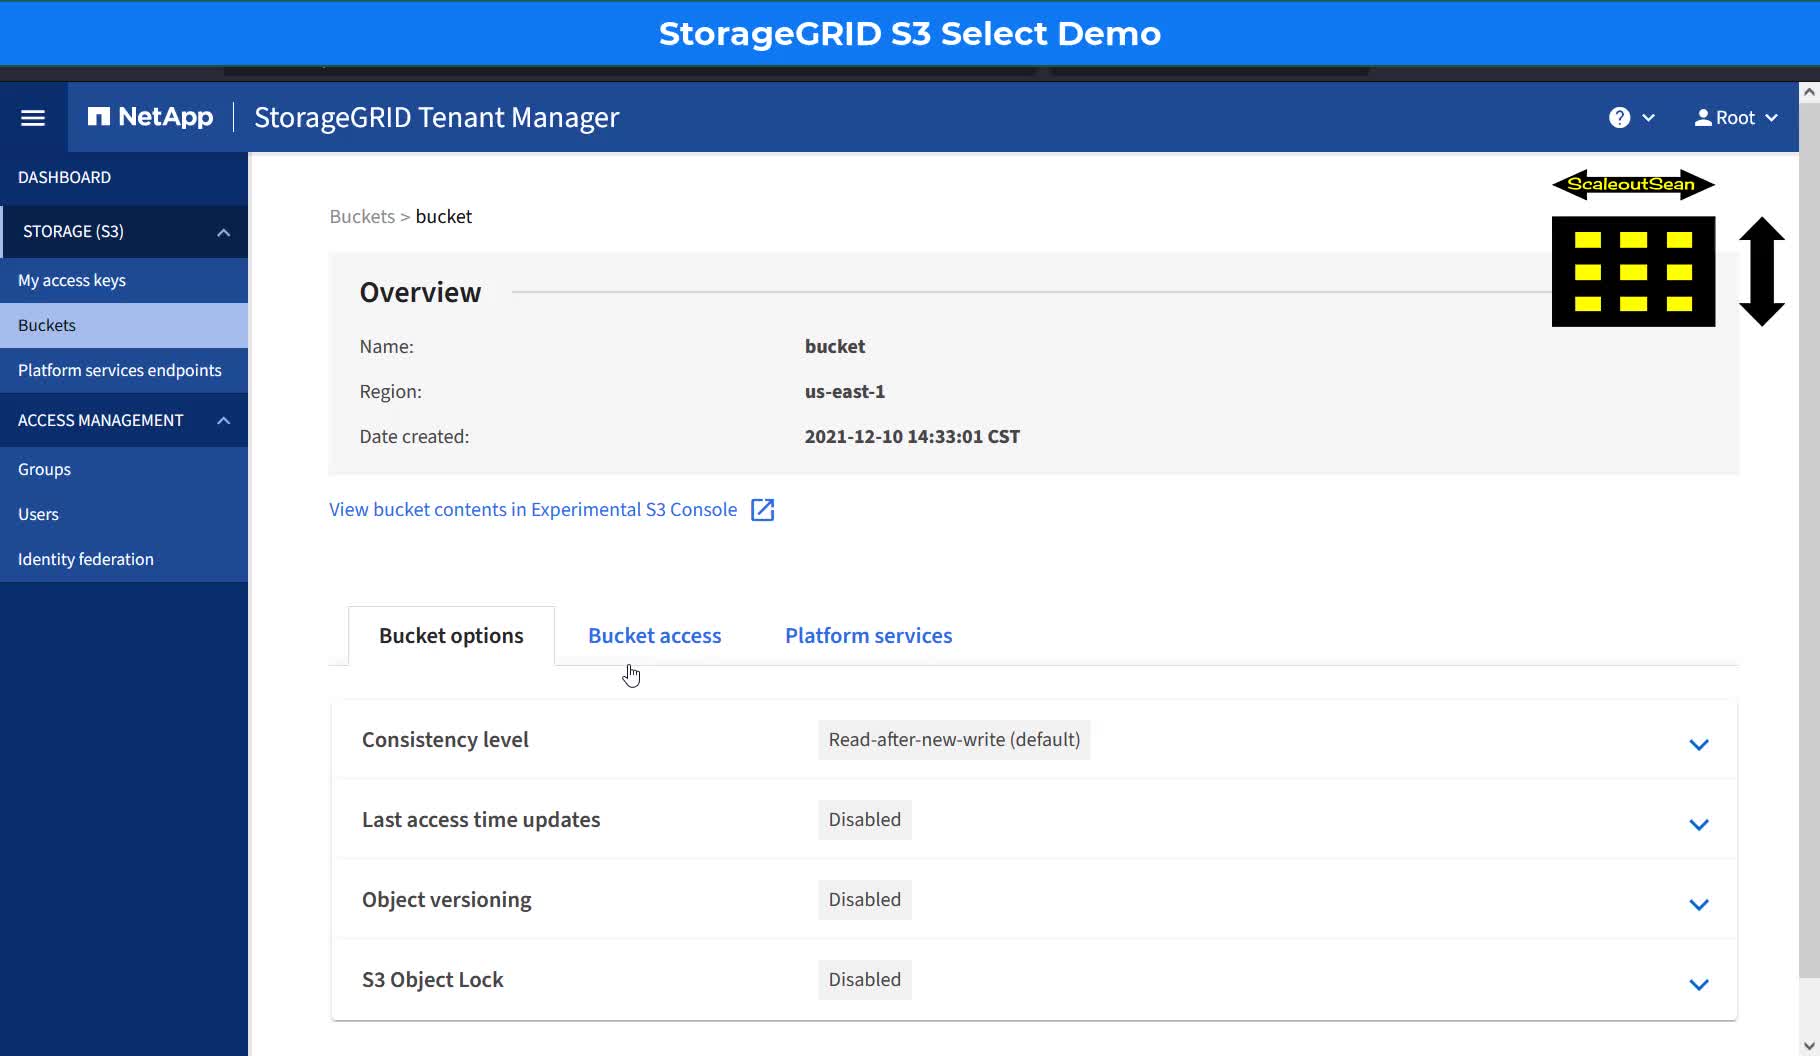Viewport: 1820px width, 1056px height.
Task: Open the Root user account menu
Action: point(1736,118)
